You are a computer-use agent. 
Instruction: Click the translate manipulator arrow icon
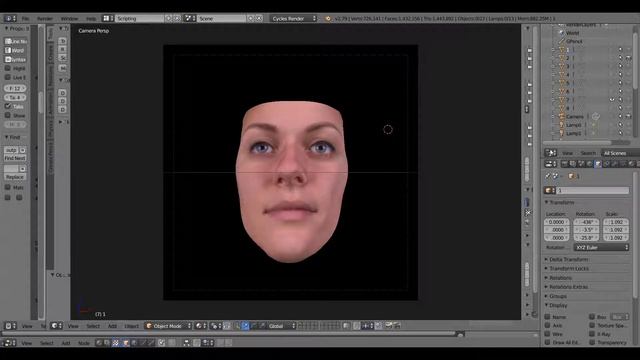pyautogui.click(x=245, y=326)
